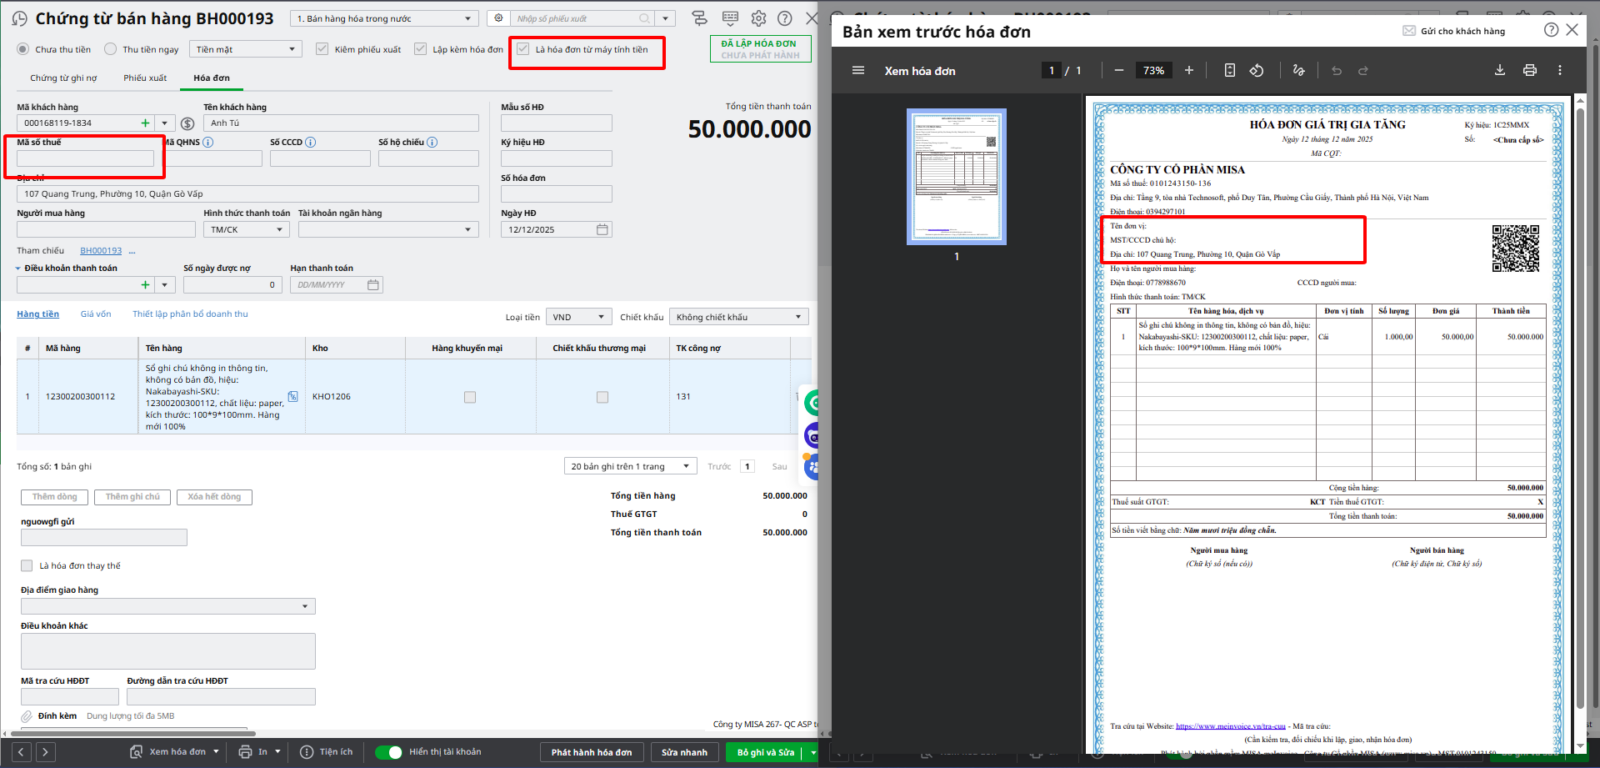Image resolution: width=1600 pixels, height=768 pixels.
Task: Click the print icon in invoice preview
Action: pyautogui.click(x=1529, y=70)
